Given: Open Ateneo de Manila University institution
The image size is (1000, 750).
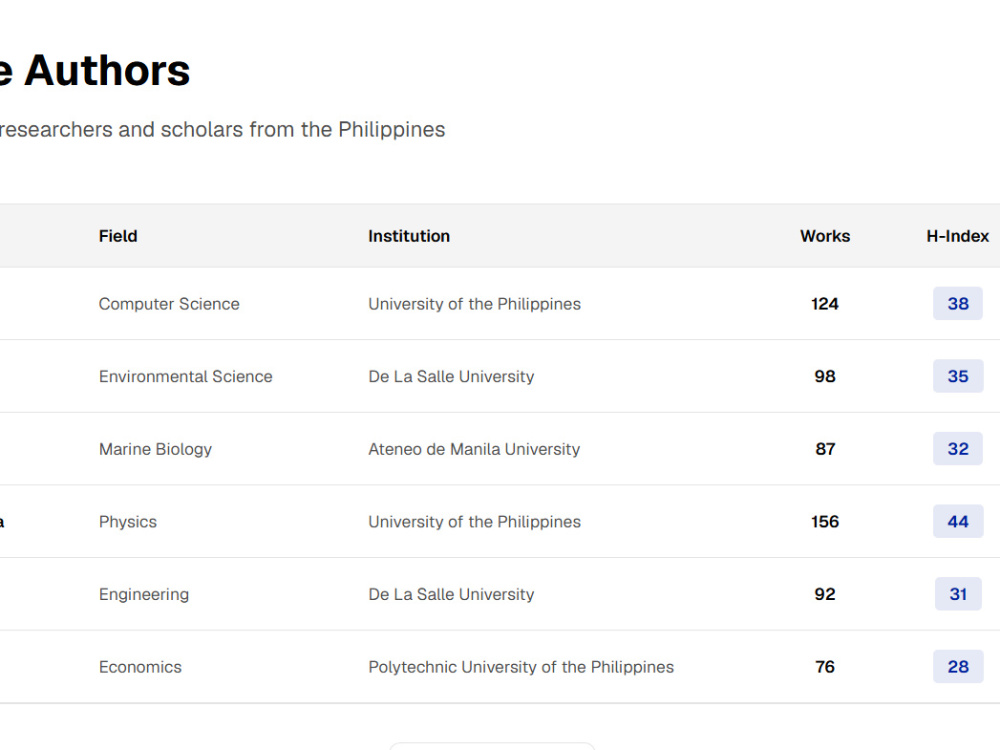Looking at the screenshot, I should tap(474, 450).
